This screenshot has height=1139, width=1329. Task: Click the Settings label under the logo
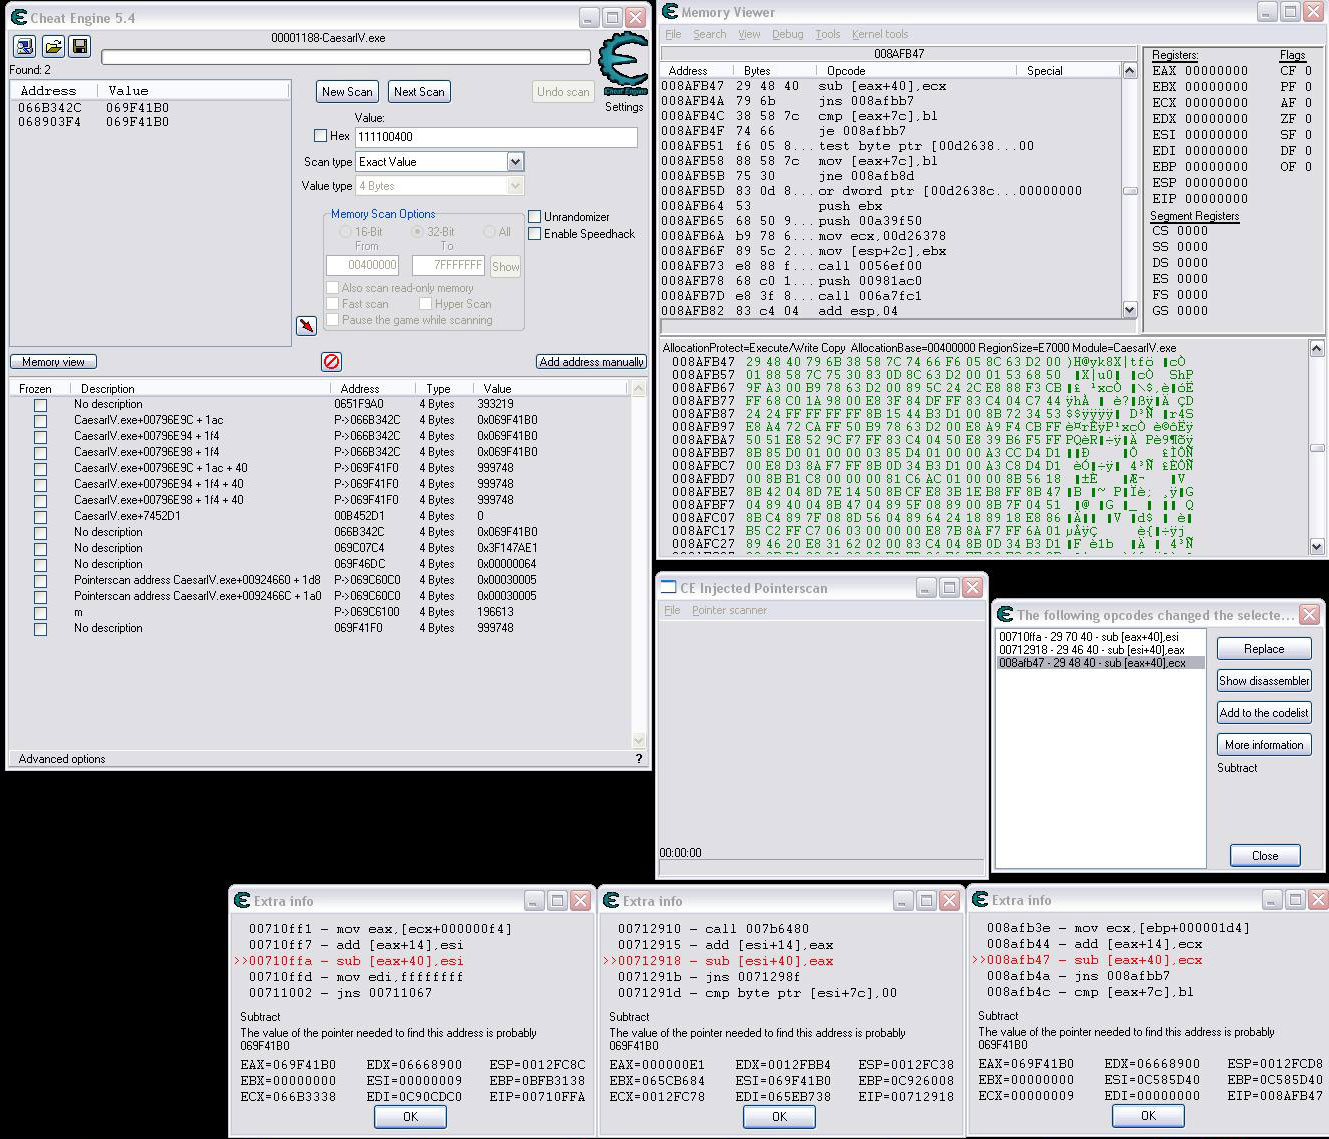(x=624, y=107)
